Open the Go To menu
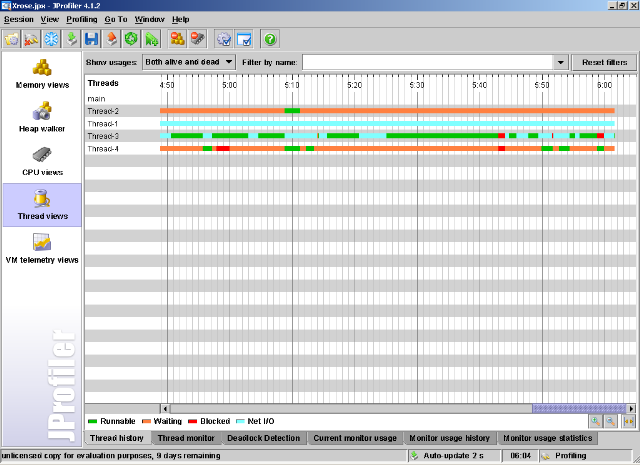Image resolution: width=640 pixels, height=465 pixels. [116, 19]
